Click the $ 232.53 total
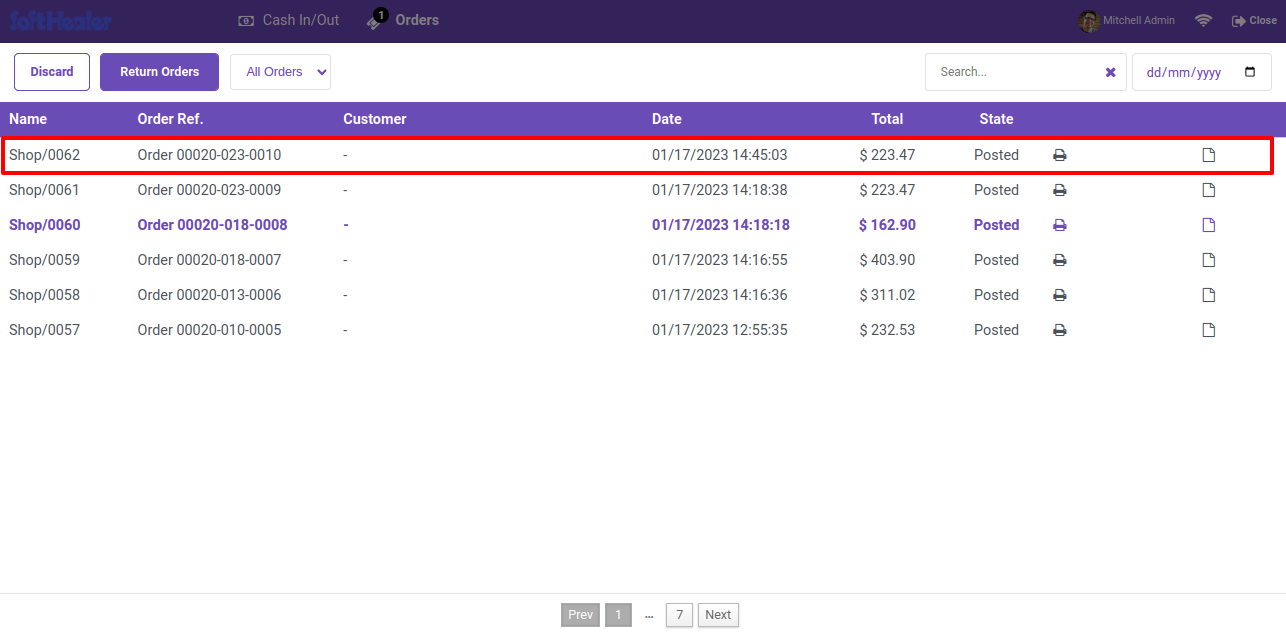1286x636 pixels. 887,330
